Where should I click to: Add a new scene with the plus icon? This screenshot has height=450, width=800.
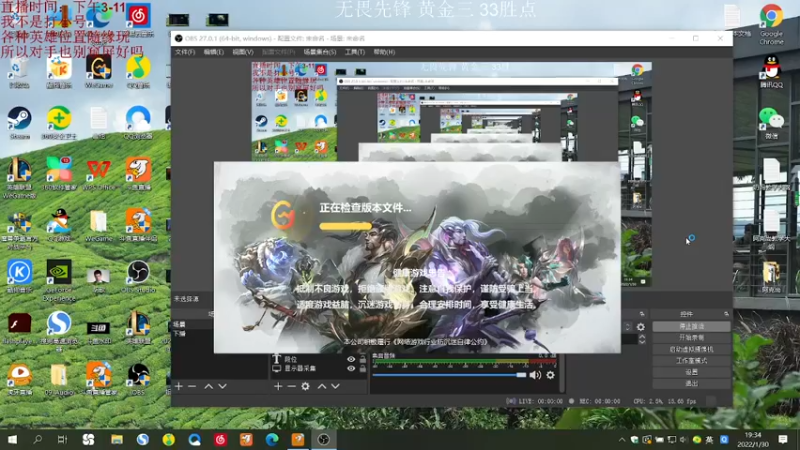(x=179, y=386)
